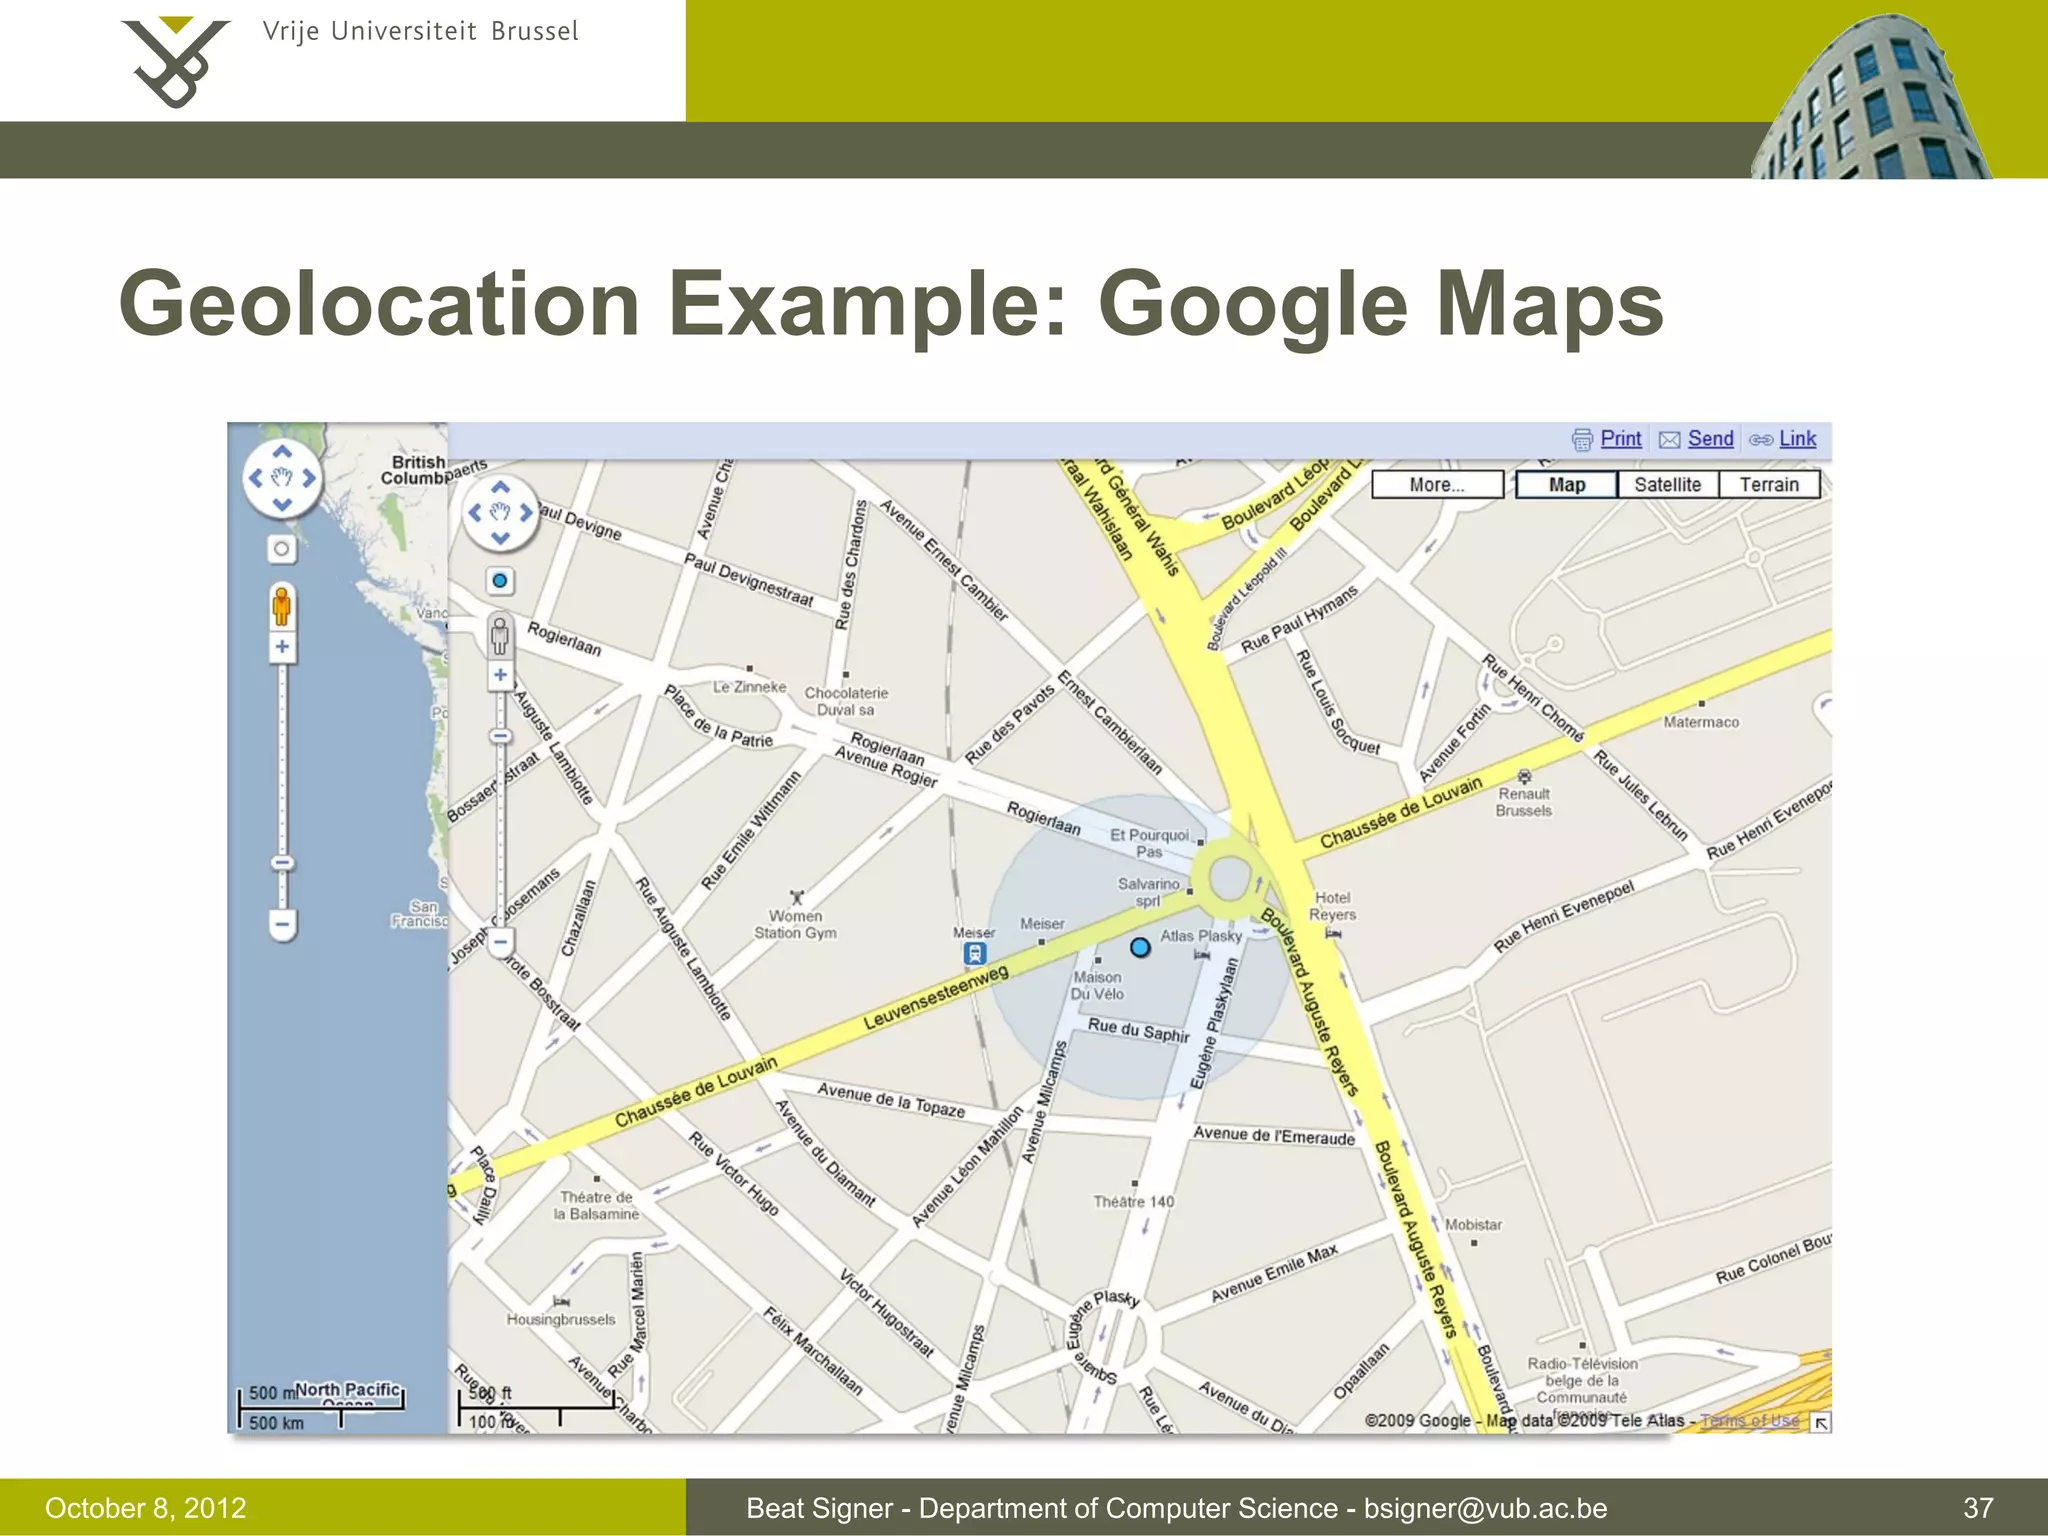The width and height of the screenshot is (2048, 1536).
Task: Toggle the overview map arrow in bottom-right corner
Action: (1821, 1423)
